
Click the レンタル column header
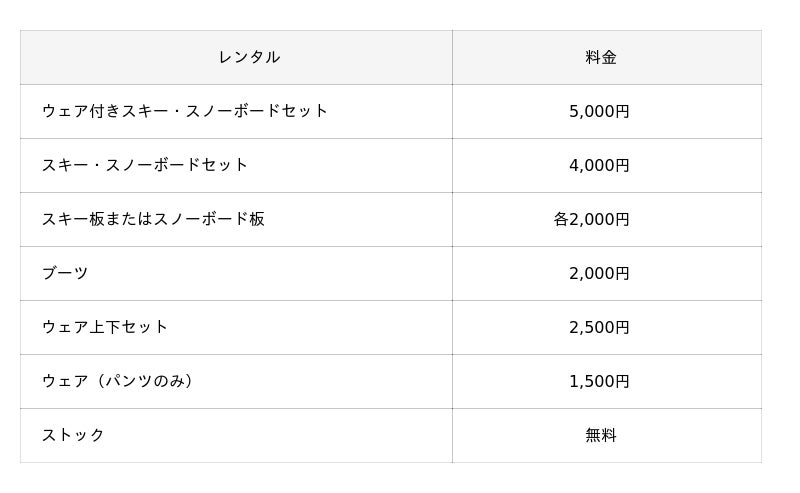249,57
